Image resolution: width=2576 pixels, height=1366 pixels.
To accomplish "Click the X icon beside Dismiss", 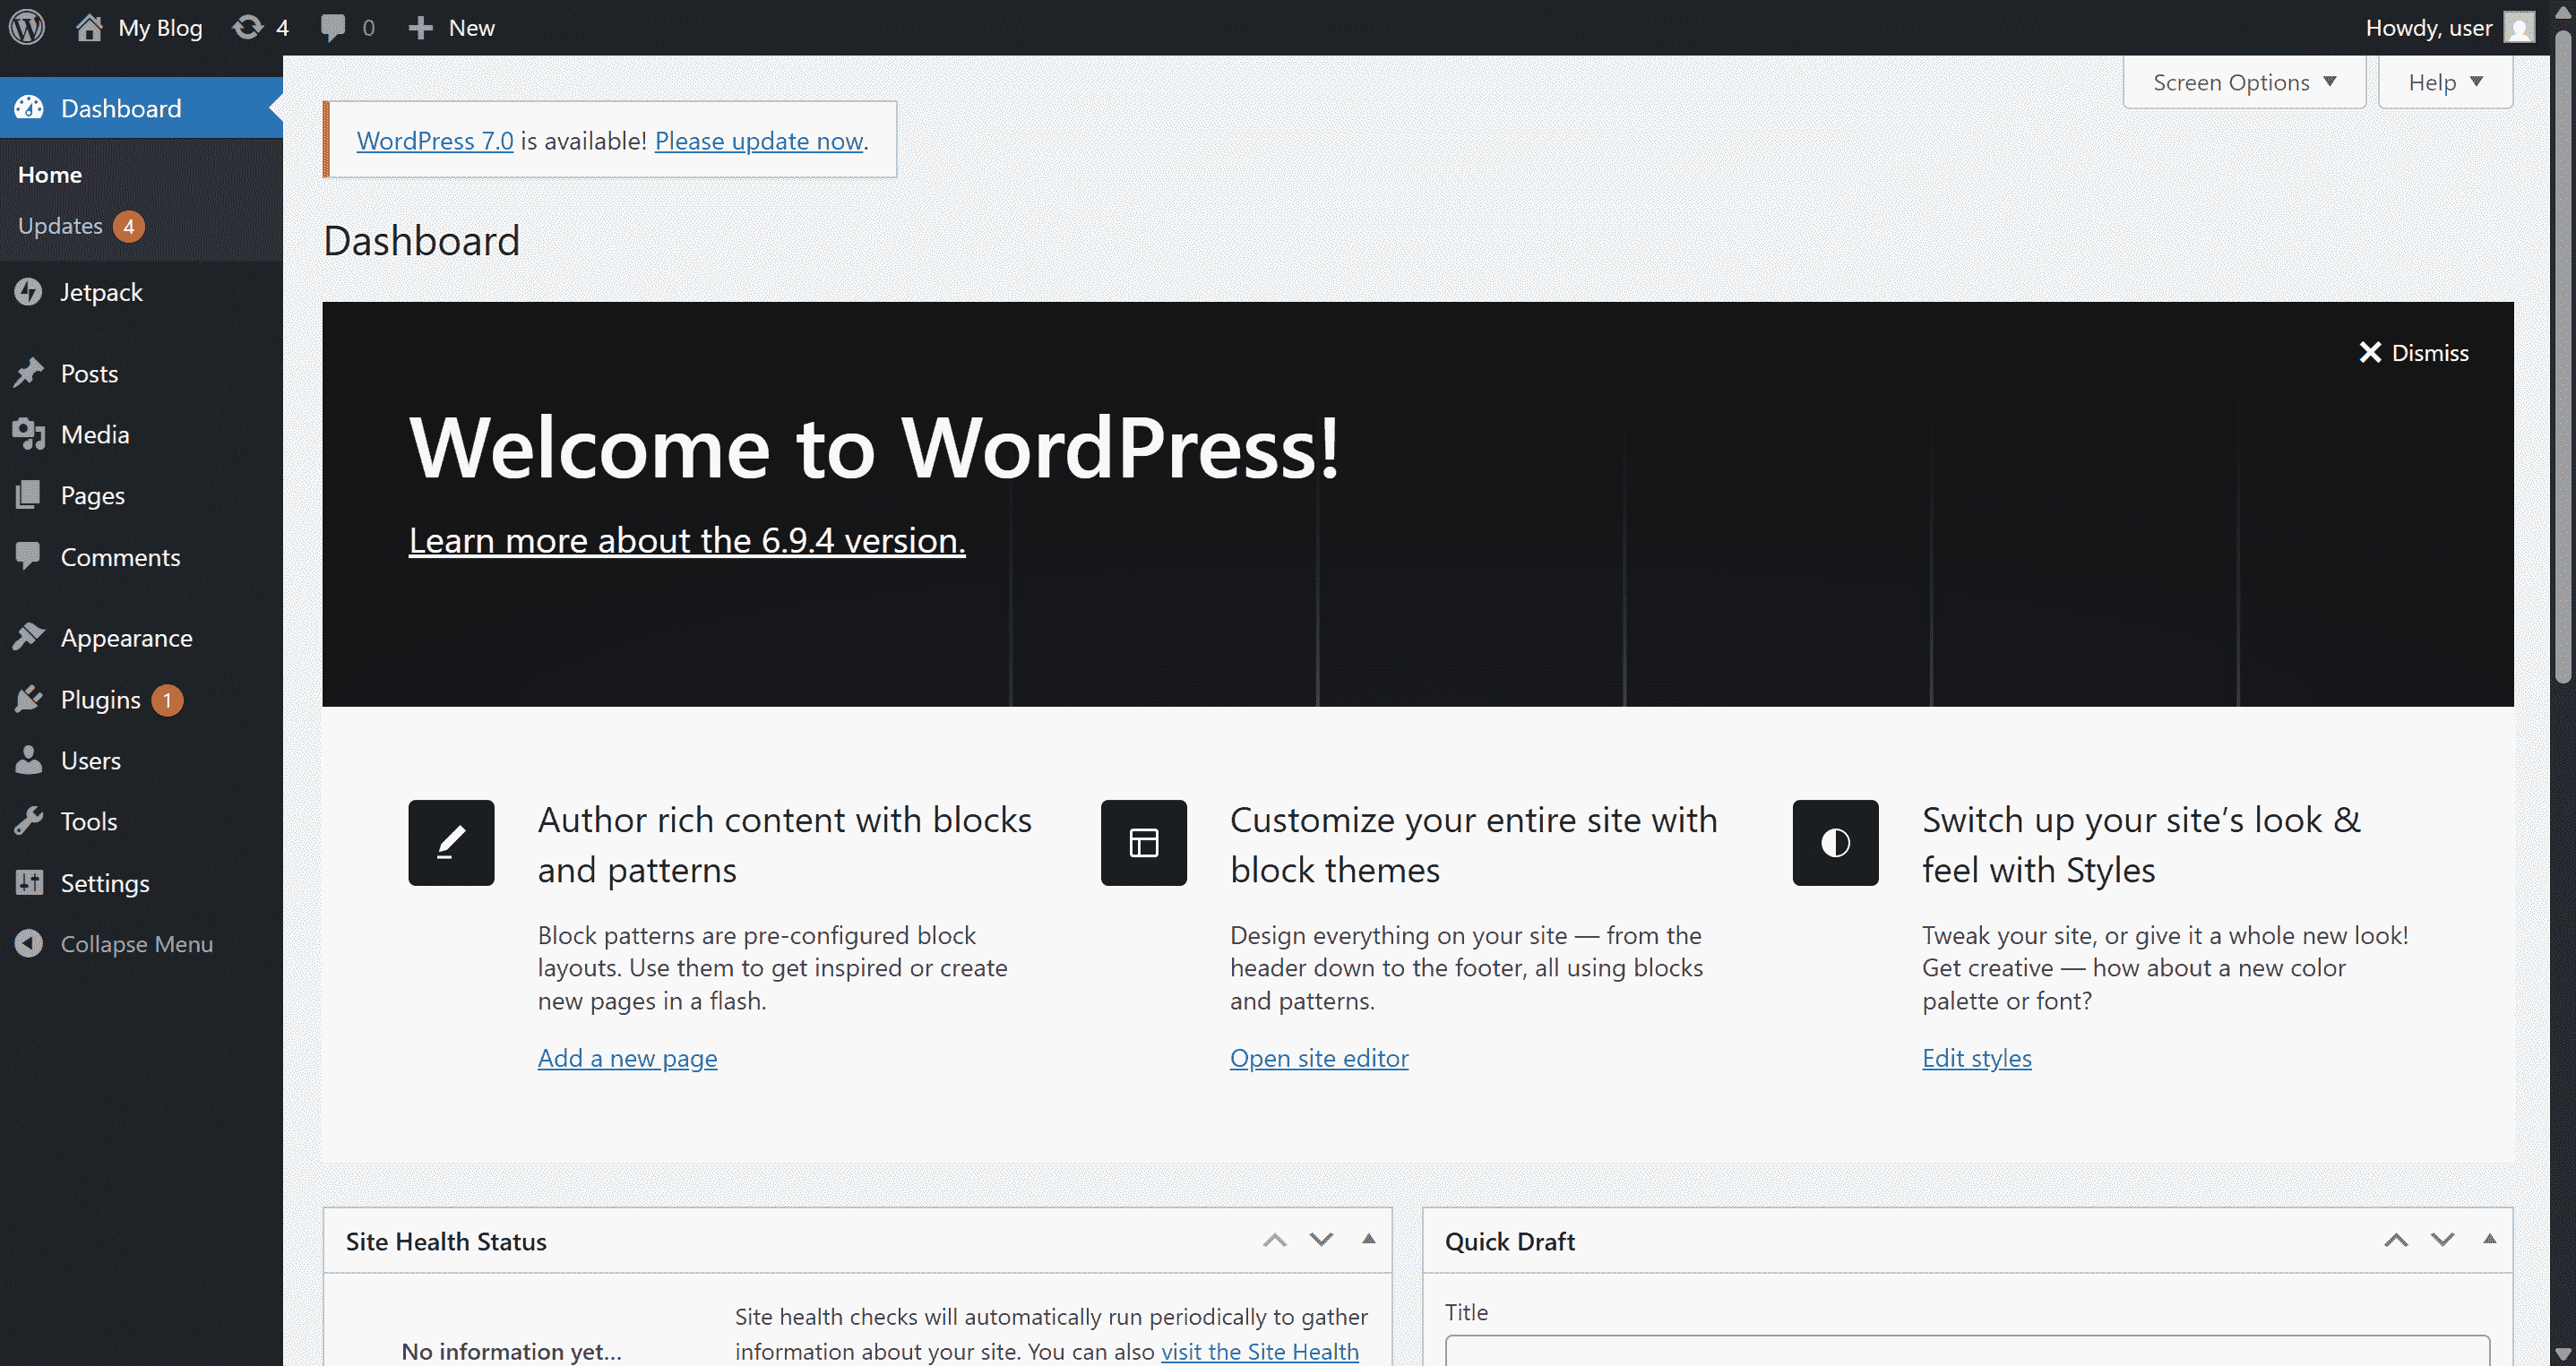I will (2369, 352).
